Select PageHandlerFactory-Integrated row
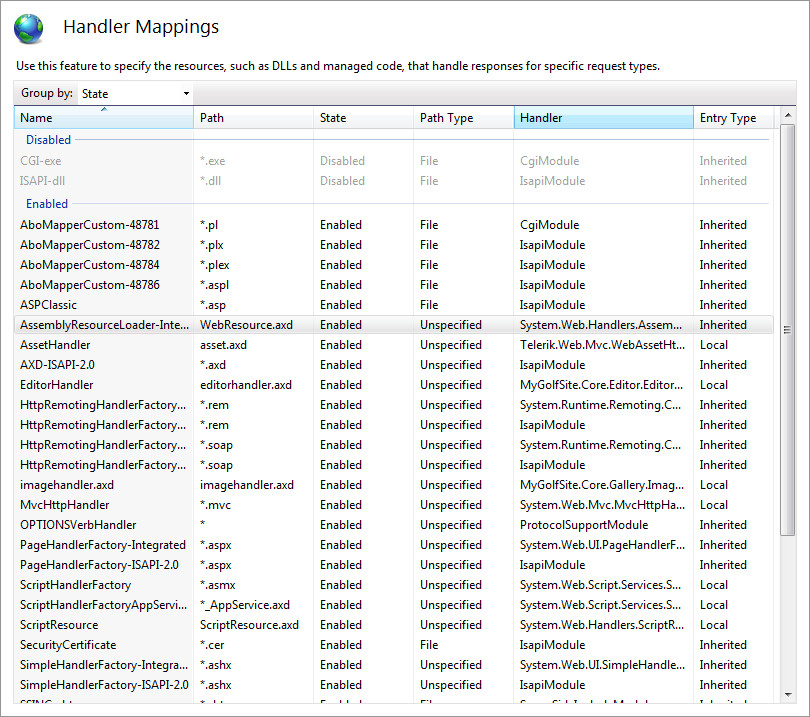The image size is (810, 717). 394,545
